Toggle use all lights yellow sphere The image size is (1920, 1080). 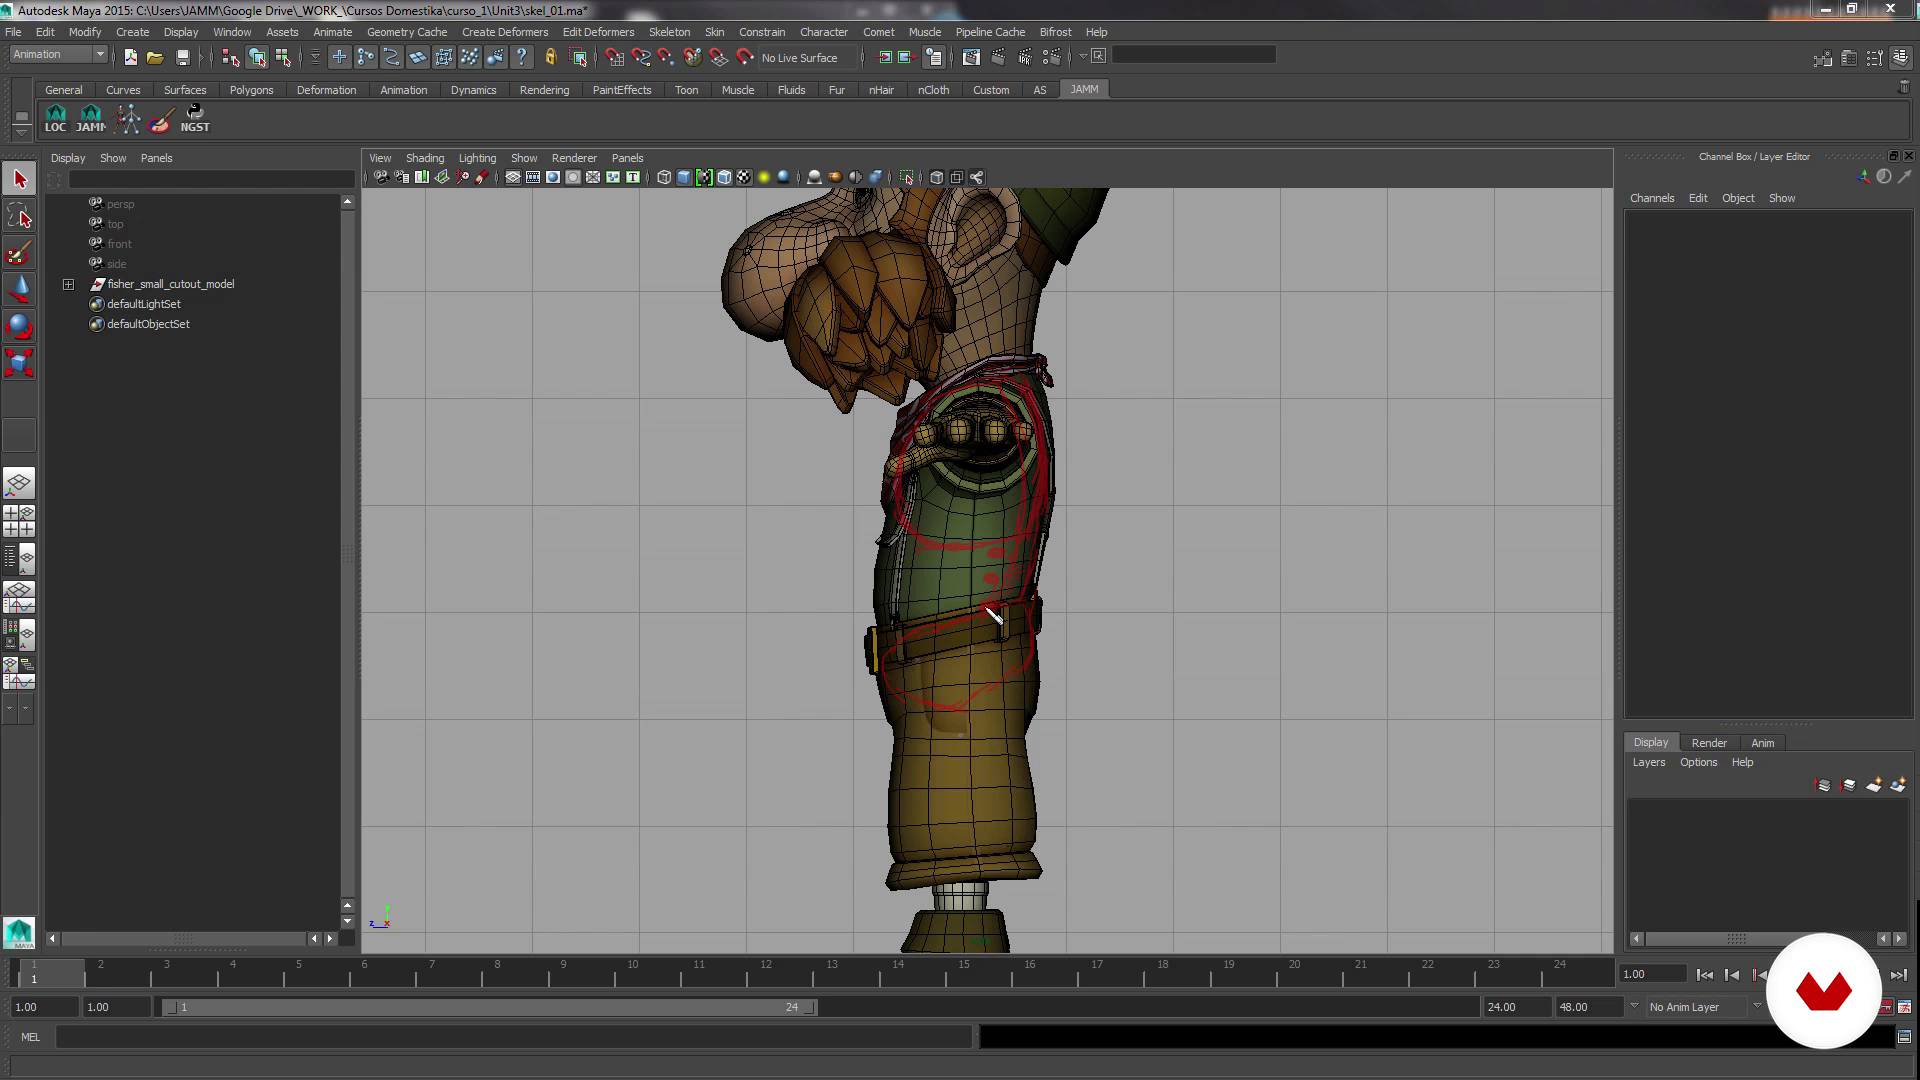coord(764,177)
